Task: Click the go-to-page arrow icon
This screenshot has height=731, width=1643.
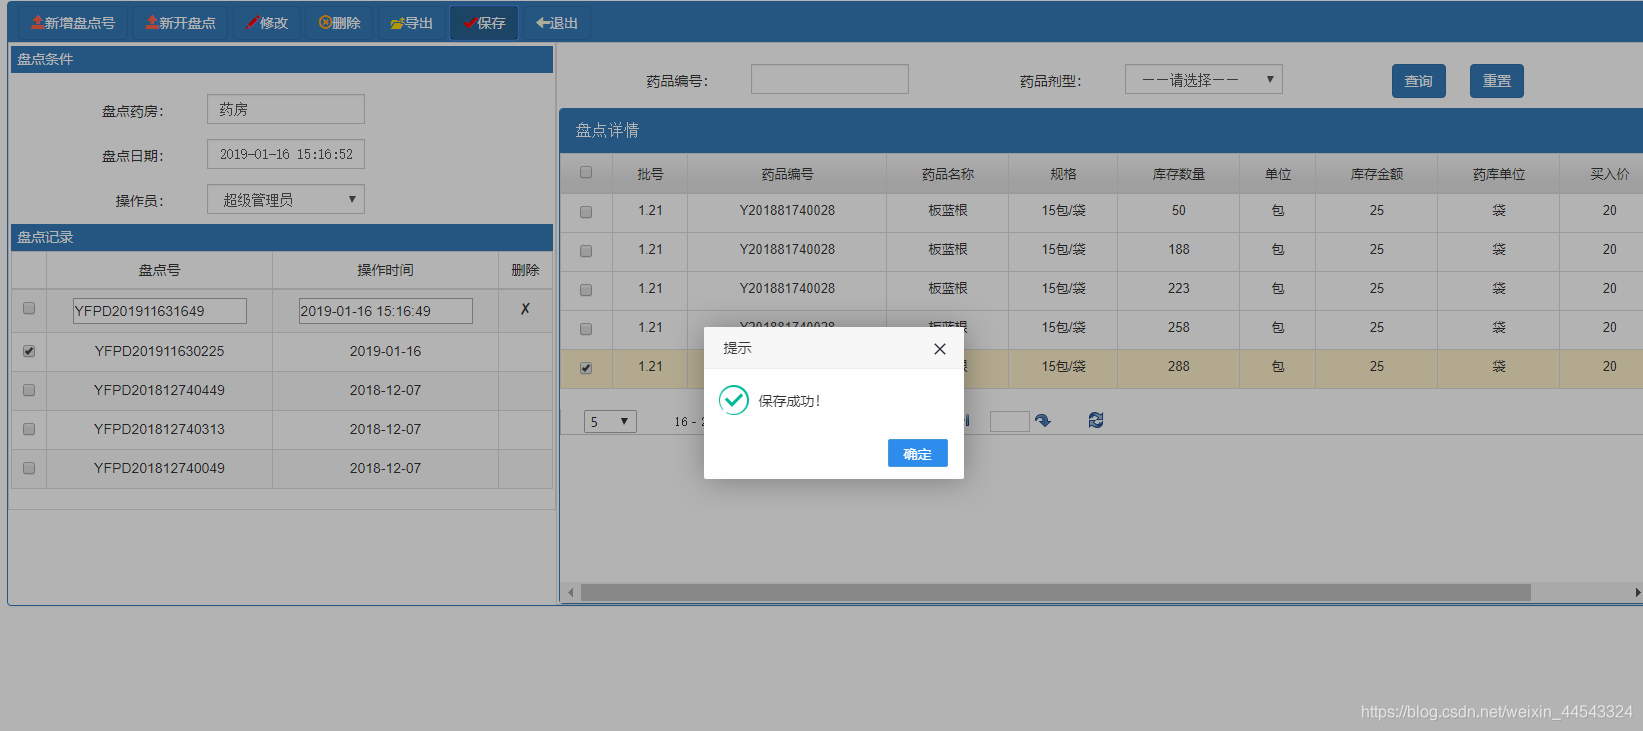Action: pyautogui.click(x=1043, y=421)
